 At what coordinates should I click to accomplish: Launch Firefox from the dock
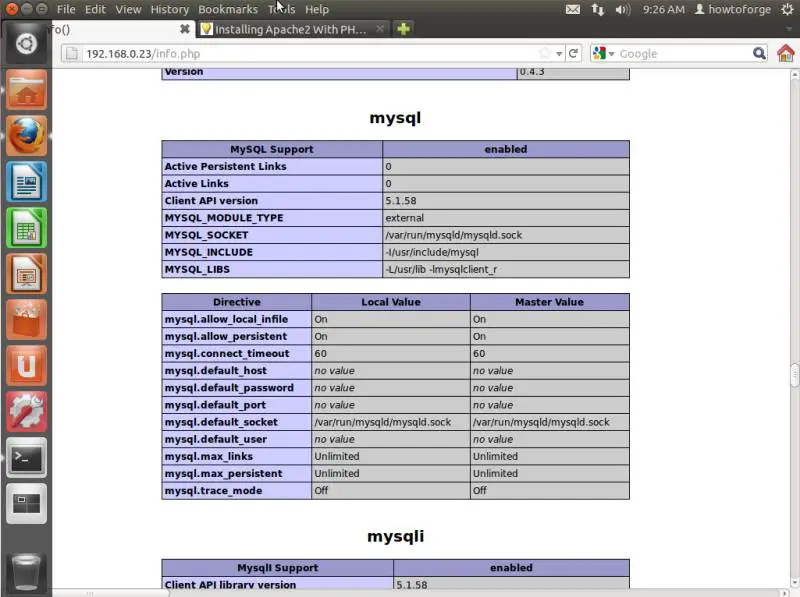coord(27,136)
